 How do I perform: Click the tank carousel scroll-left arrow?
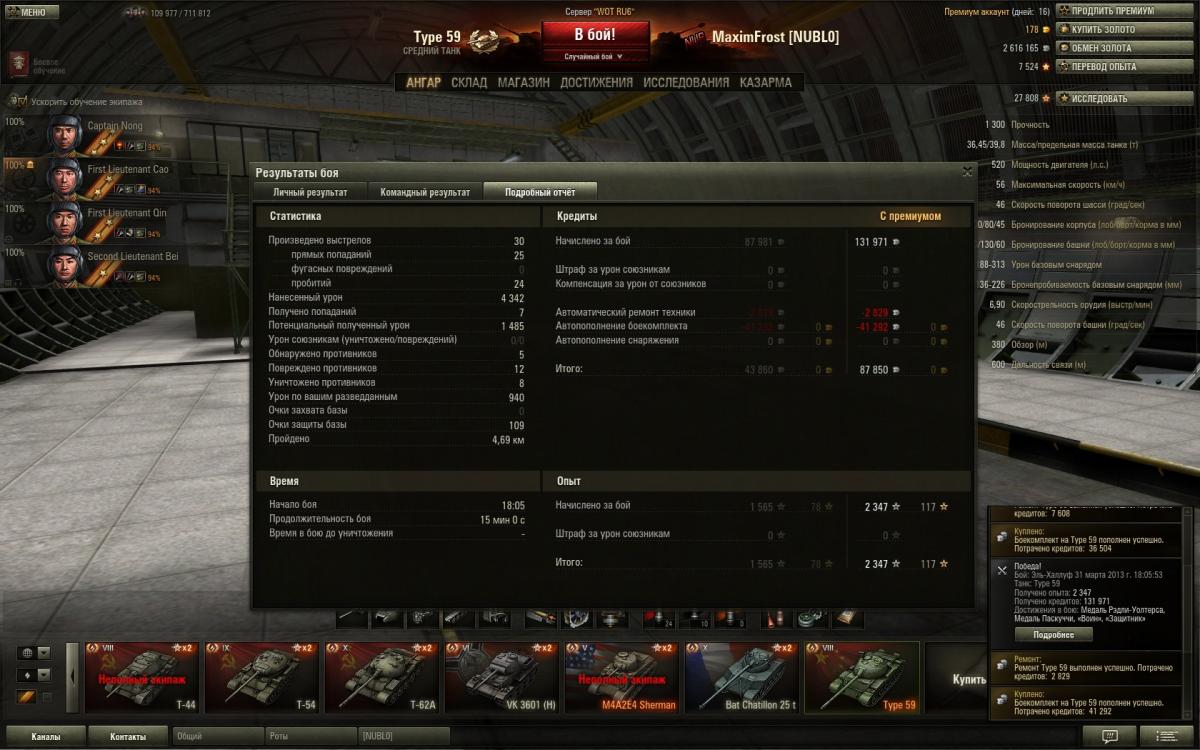tap(72, 677)
